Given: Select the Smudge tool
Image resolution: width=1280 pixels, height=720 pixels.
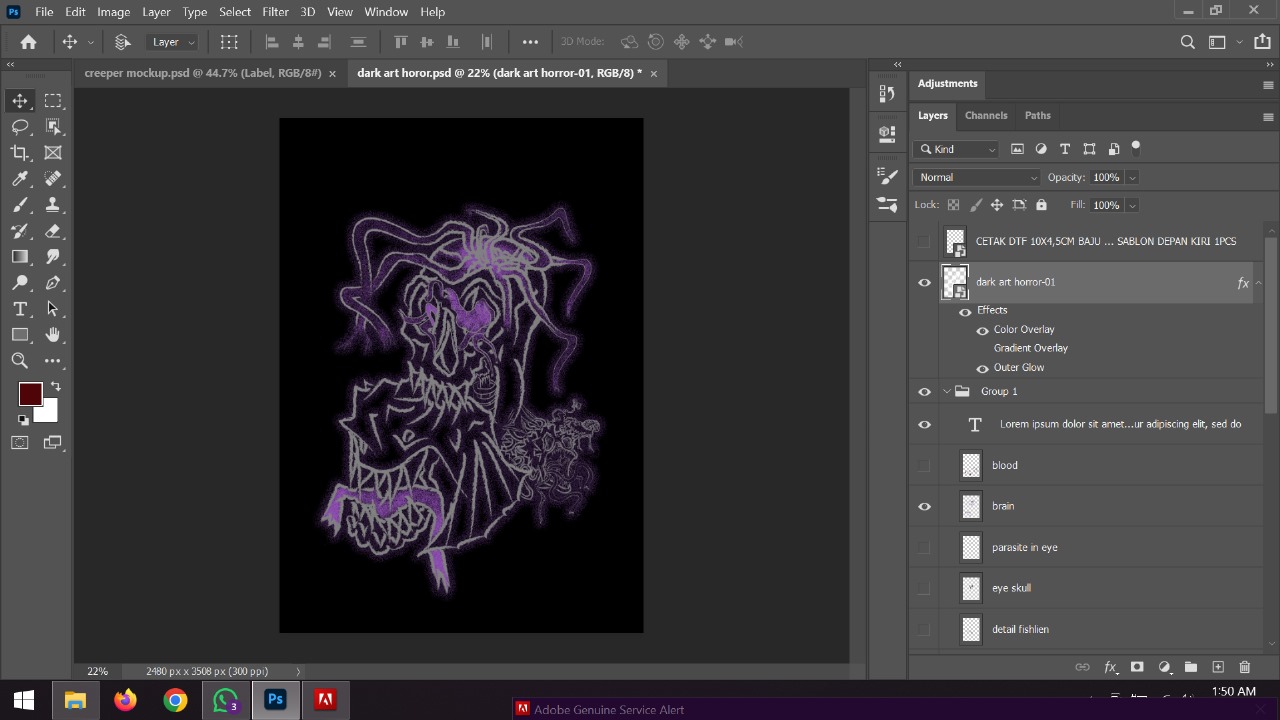Looking at the screenshot, I should (53, 257).
